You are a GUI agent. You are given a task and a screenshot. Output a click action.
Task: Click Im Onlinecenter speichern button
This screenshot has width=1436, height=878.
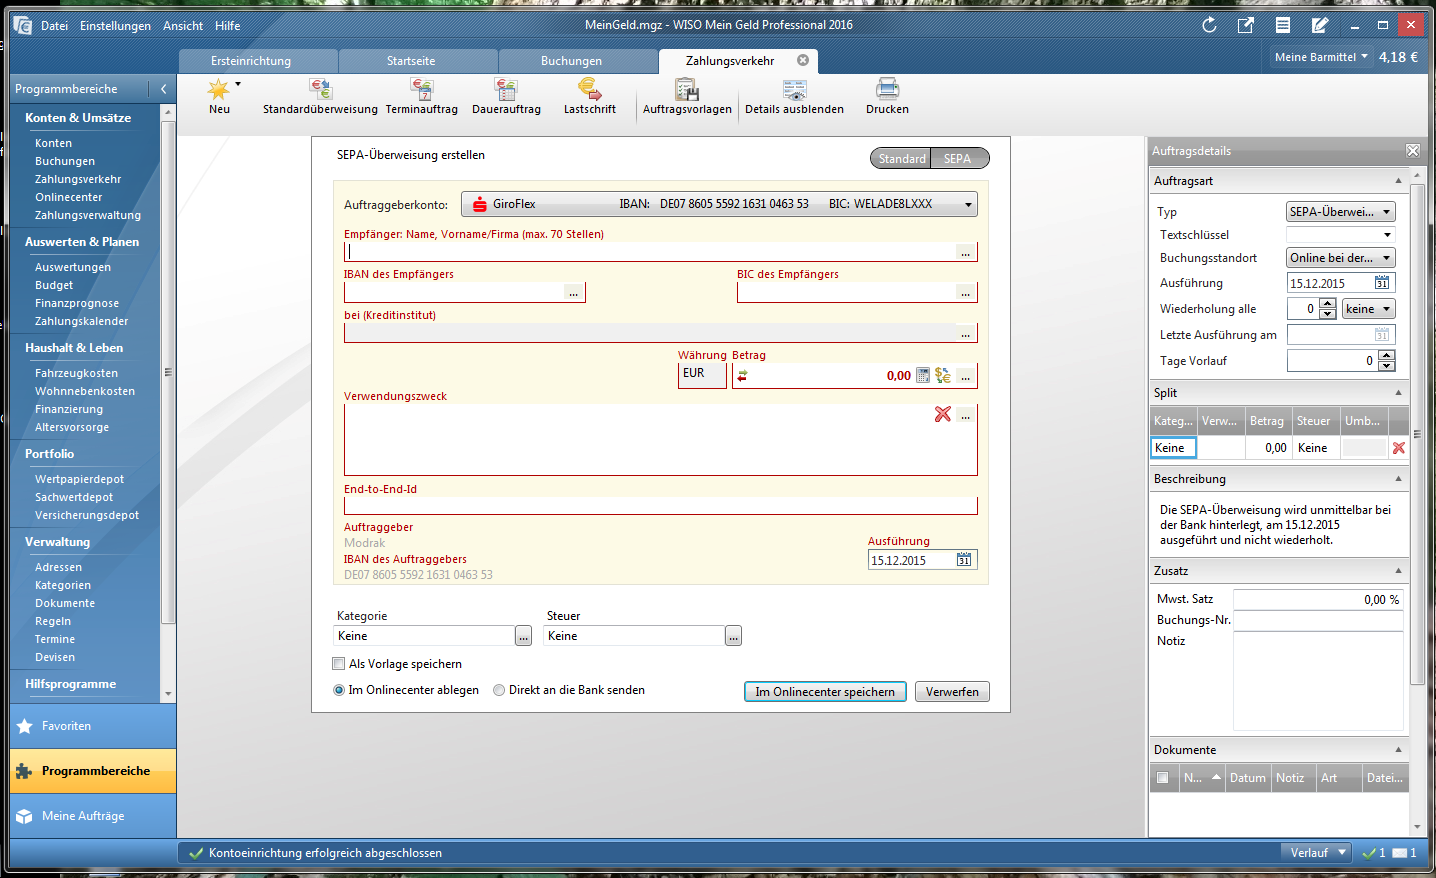825,692
